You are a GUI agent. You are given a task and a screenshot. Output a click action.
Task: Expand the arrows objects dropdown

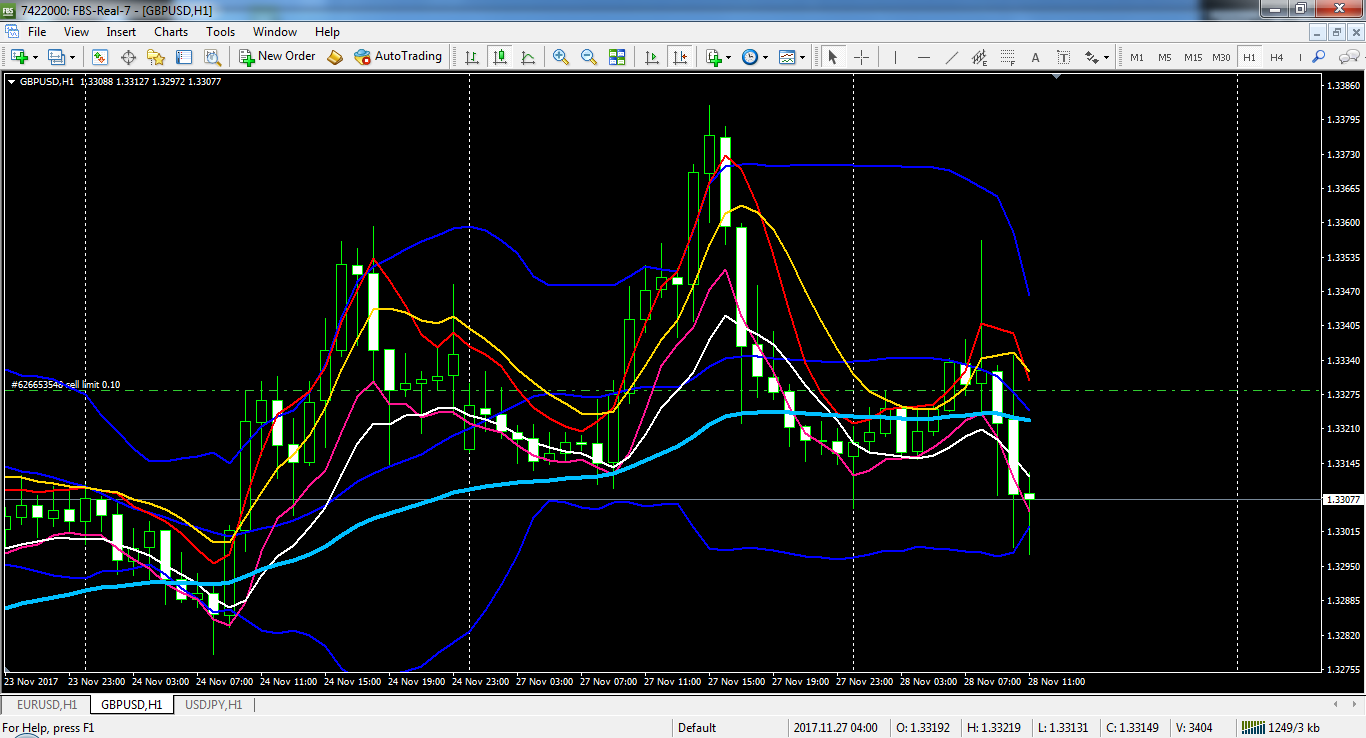tap(1107, 58)
